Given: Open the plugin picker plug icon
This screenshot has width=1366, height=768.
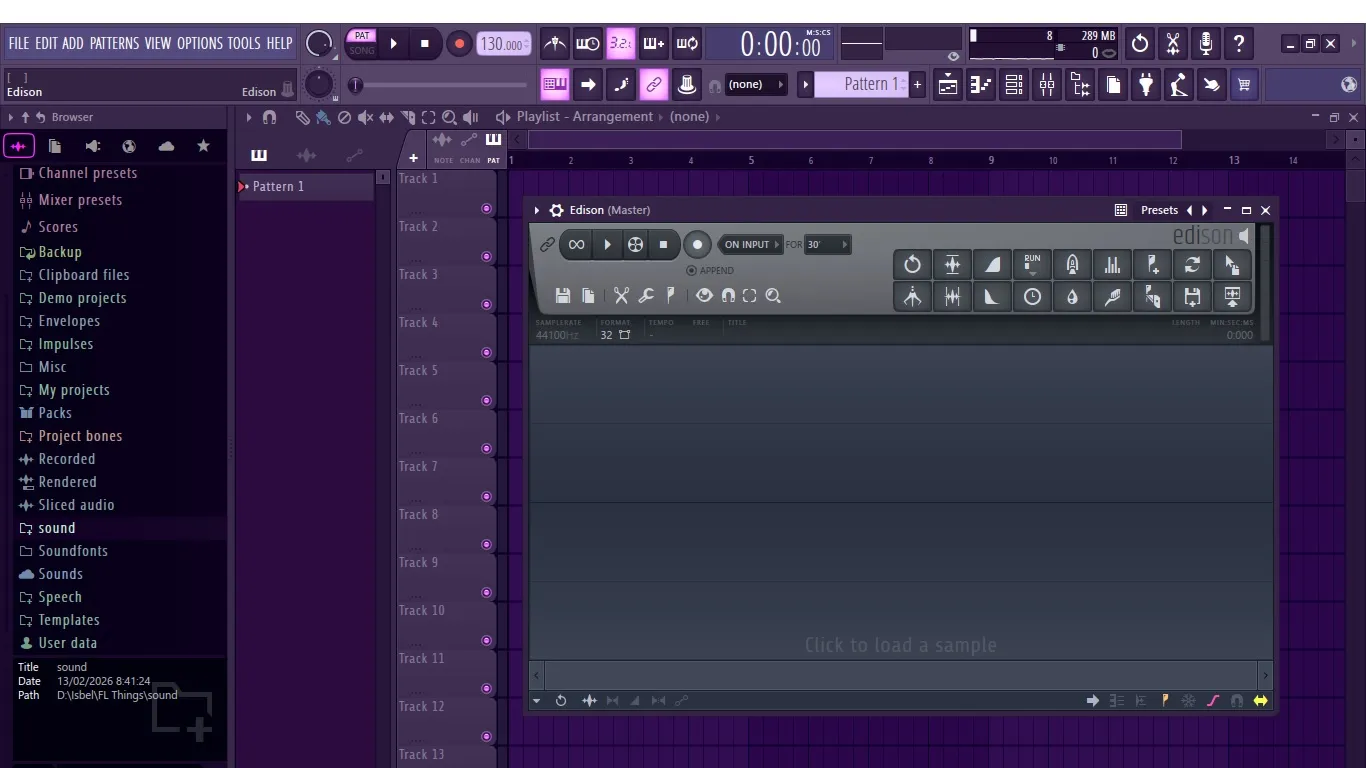Looking at the screenshot, I should (x=1146, y=85).
